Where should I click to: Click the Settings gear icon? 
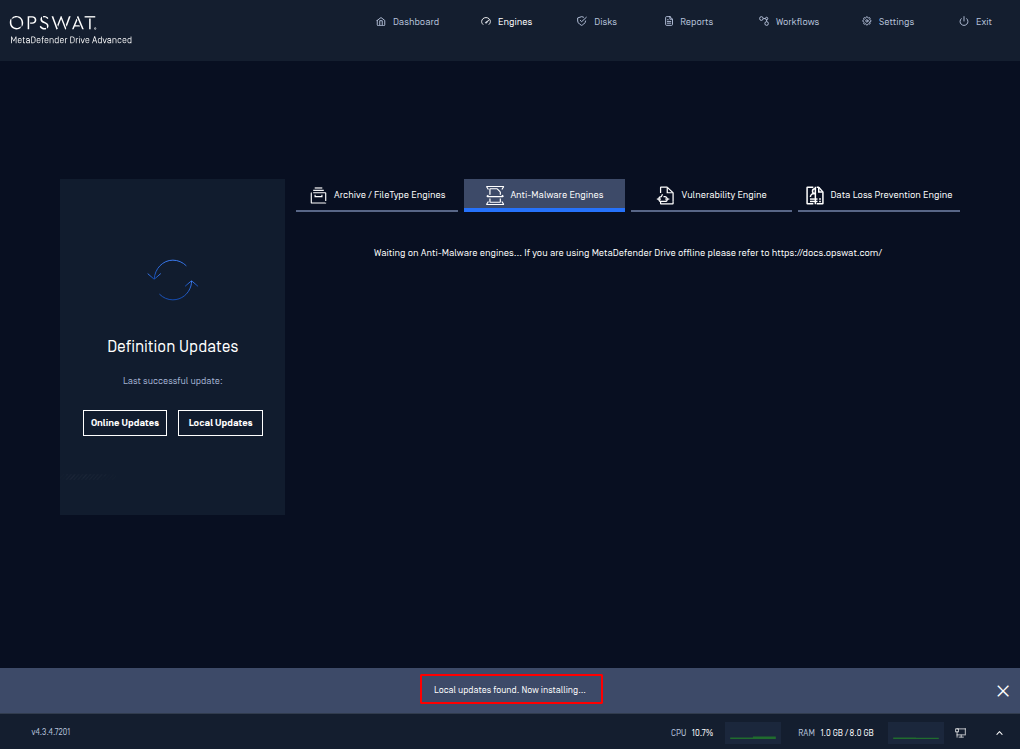866,21
